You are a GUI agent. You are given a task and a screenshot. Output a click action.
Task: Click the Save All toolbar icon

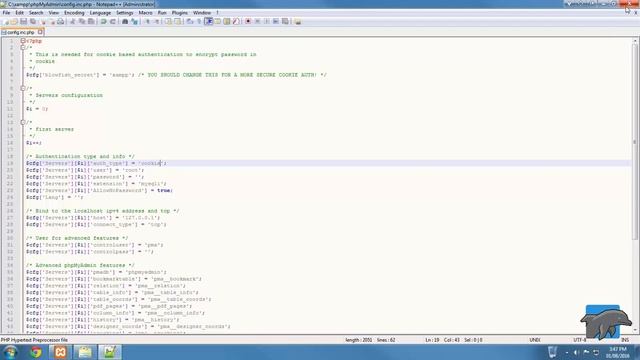point(33,21)
